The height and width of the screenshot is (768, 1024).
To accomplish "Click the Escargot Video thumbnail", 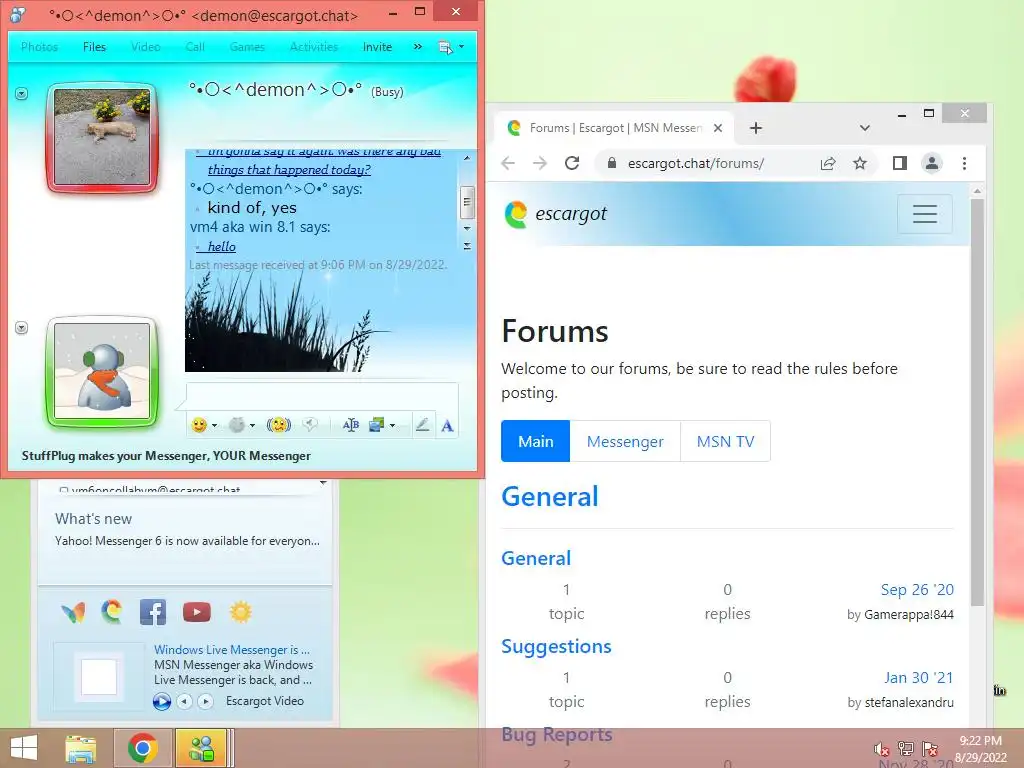I will tap(99, 677).
